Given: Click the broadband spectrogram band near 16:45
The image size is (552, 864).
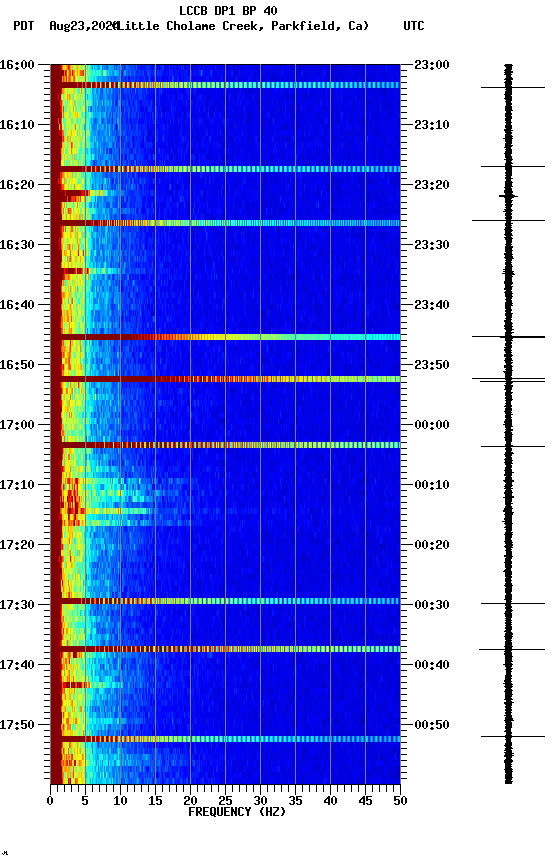Looking at the screenshot, I should click(x=225, y=337).
